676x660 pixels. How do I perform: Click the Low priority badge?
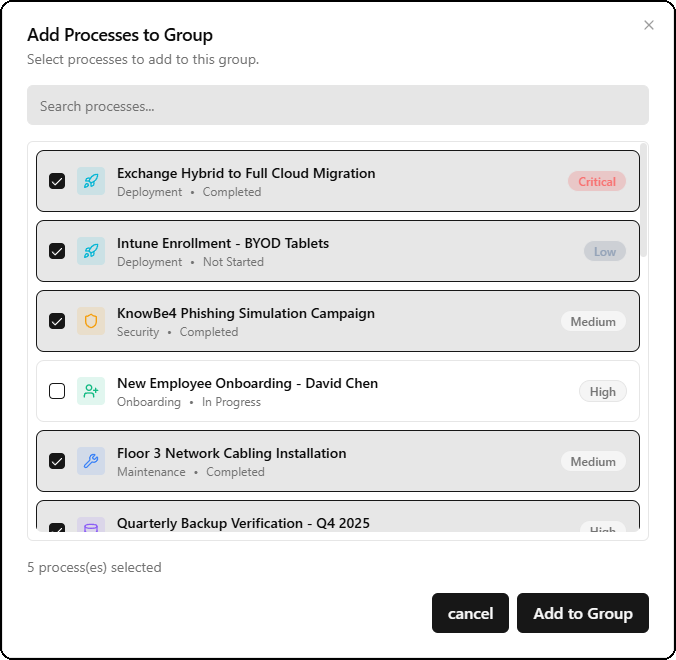coord(605,251)
